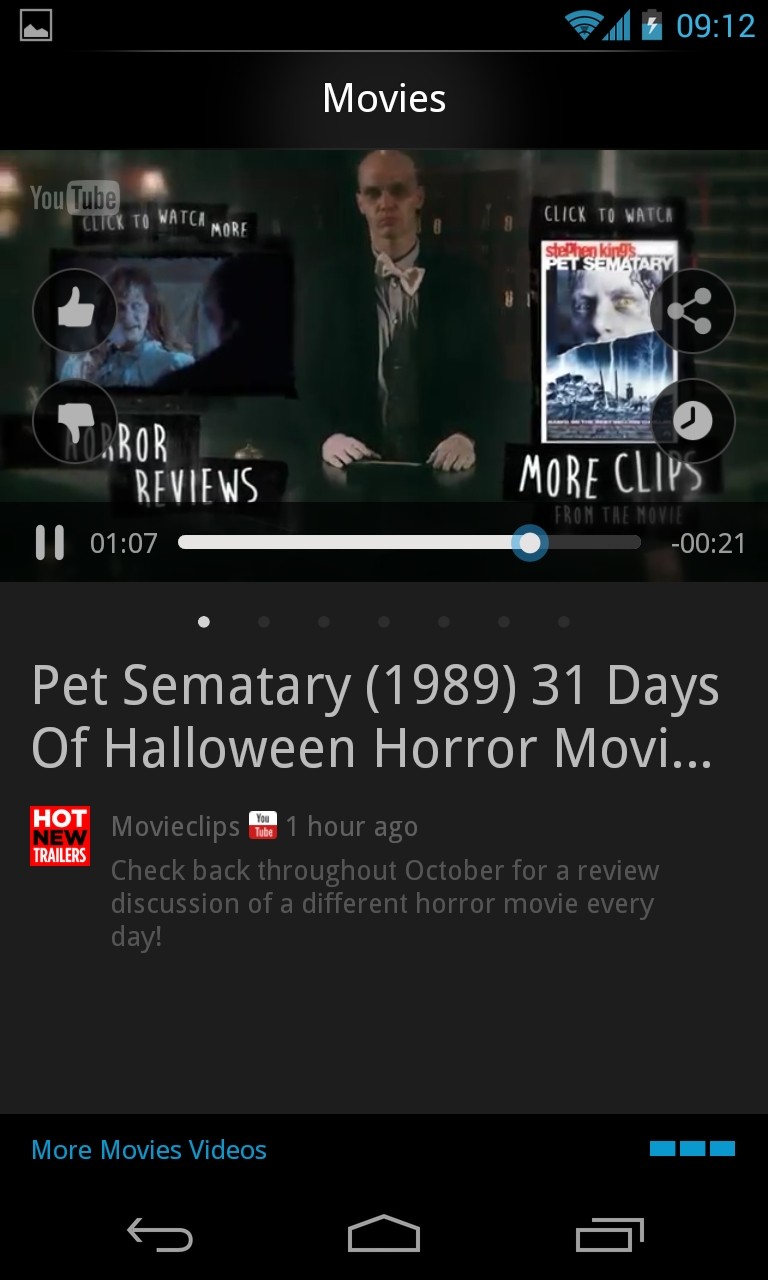The height and width of the screenshot is (1280, 768).
Task: Tap the Android home navigation button
Action: [384, 1234]
